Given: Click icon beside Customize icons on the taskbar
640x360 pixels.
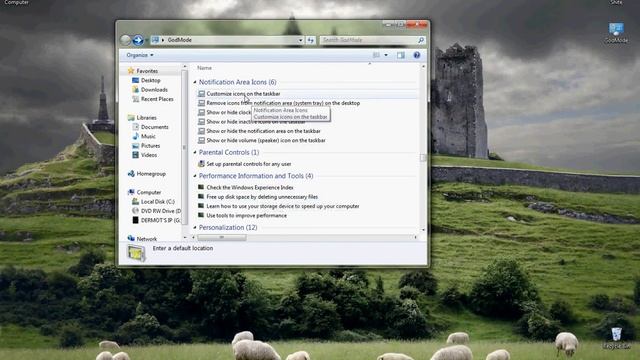Looking at the screenshot, I should click(201, 94).
